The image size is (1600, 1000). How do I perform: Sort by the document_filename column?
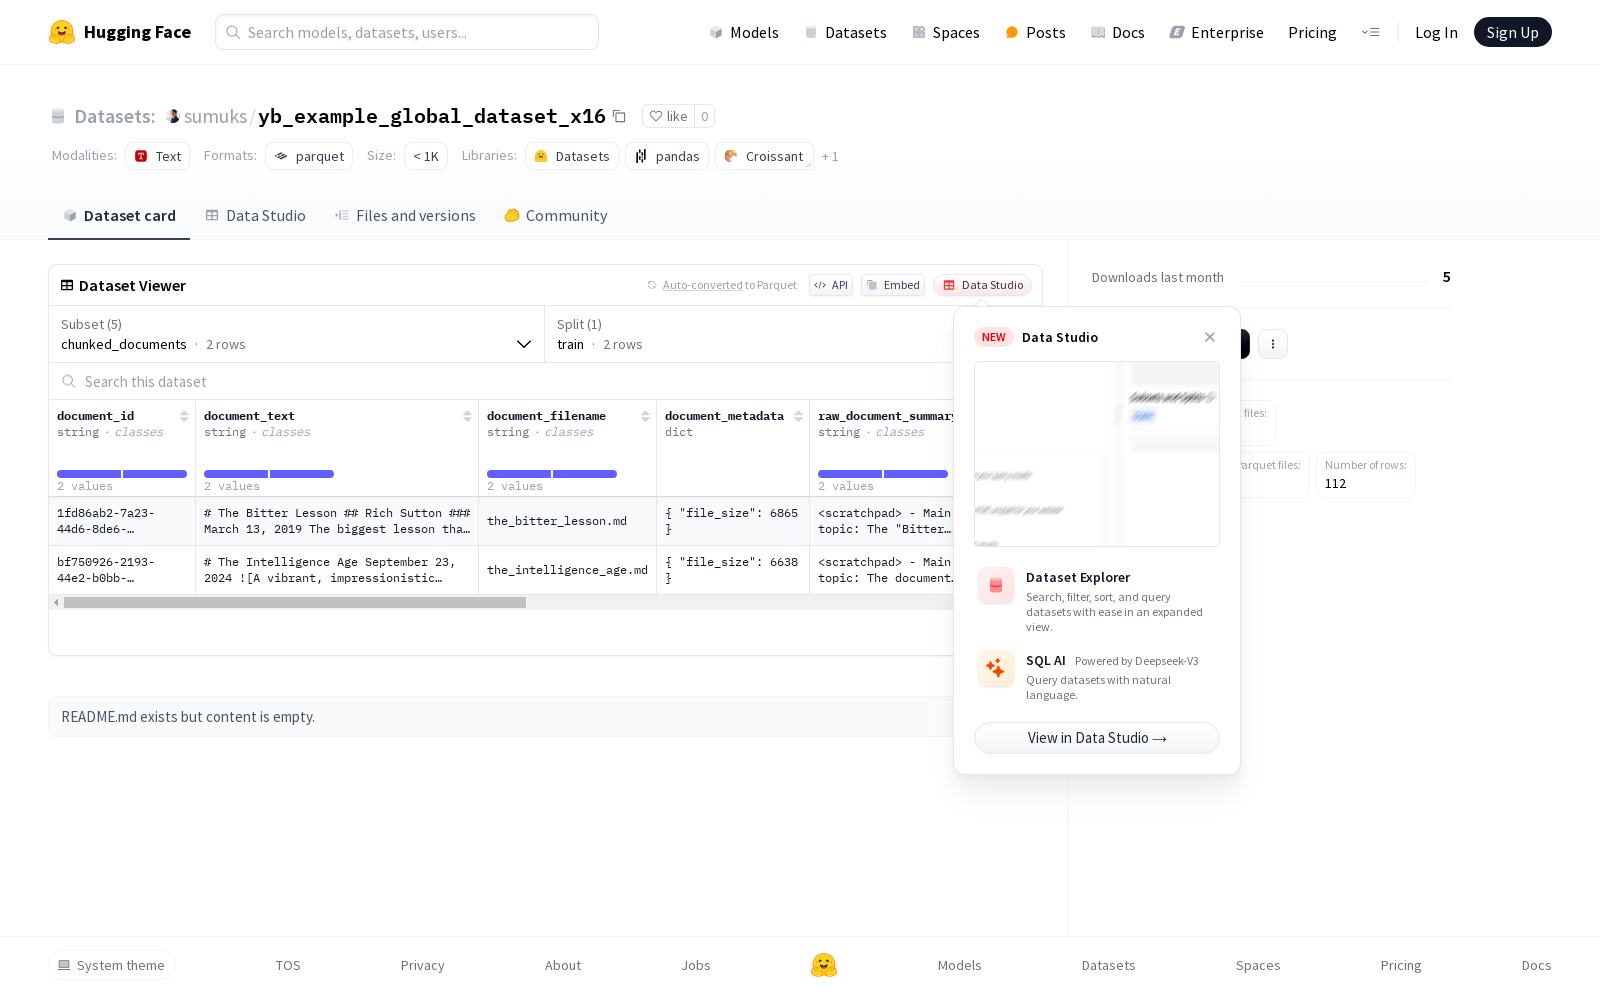pos(645,416)
